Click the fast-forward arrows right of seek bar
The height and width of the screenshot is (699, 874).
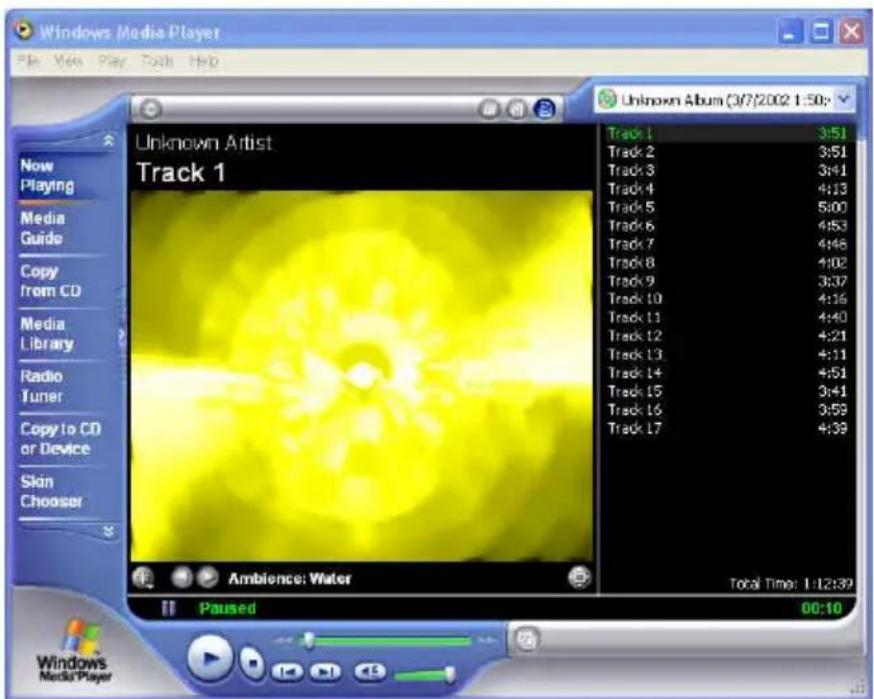tap(486, 641)
